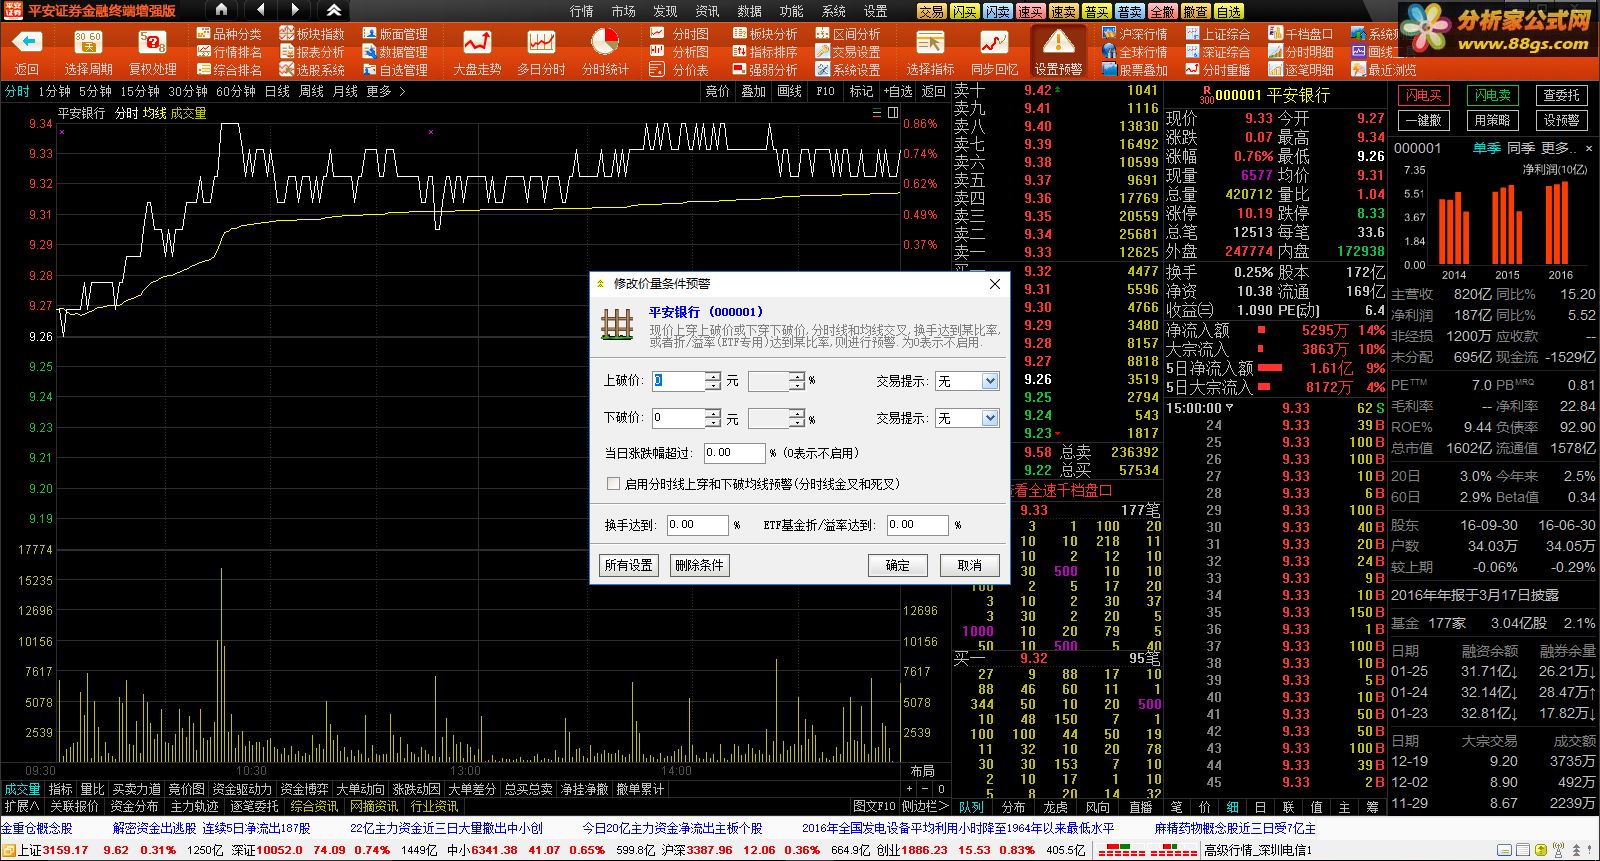Viewport: 1600px width, 861px height.
Task: Click 查委托 button
Action: pos(1562,95)
